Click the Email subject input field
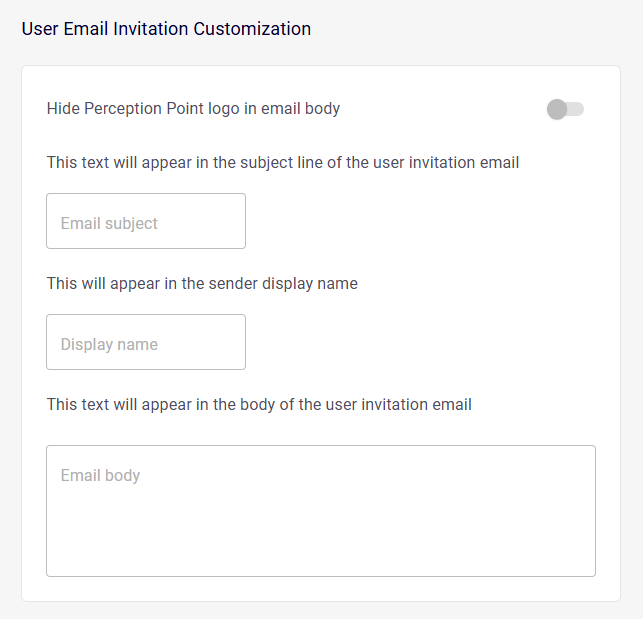Viewport: 643px width, 619px height. click(x=146, y=222)
